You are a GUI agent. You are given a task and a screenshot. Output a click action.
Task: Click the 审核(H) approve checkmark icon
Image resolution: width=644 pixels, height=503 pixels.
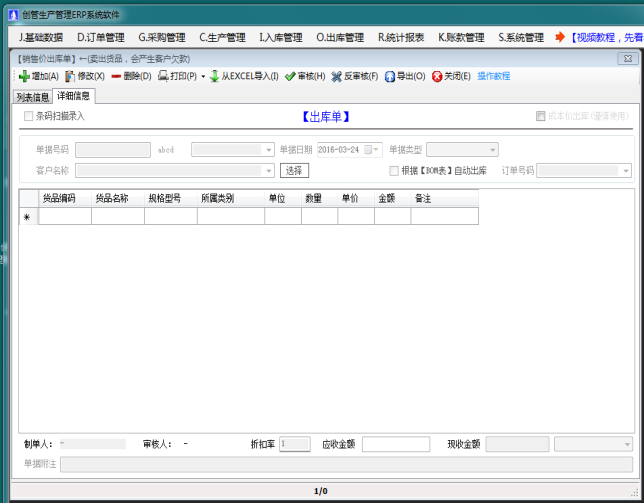pos(290,76)
